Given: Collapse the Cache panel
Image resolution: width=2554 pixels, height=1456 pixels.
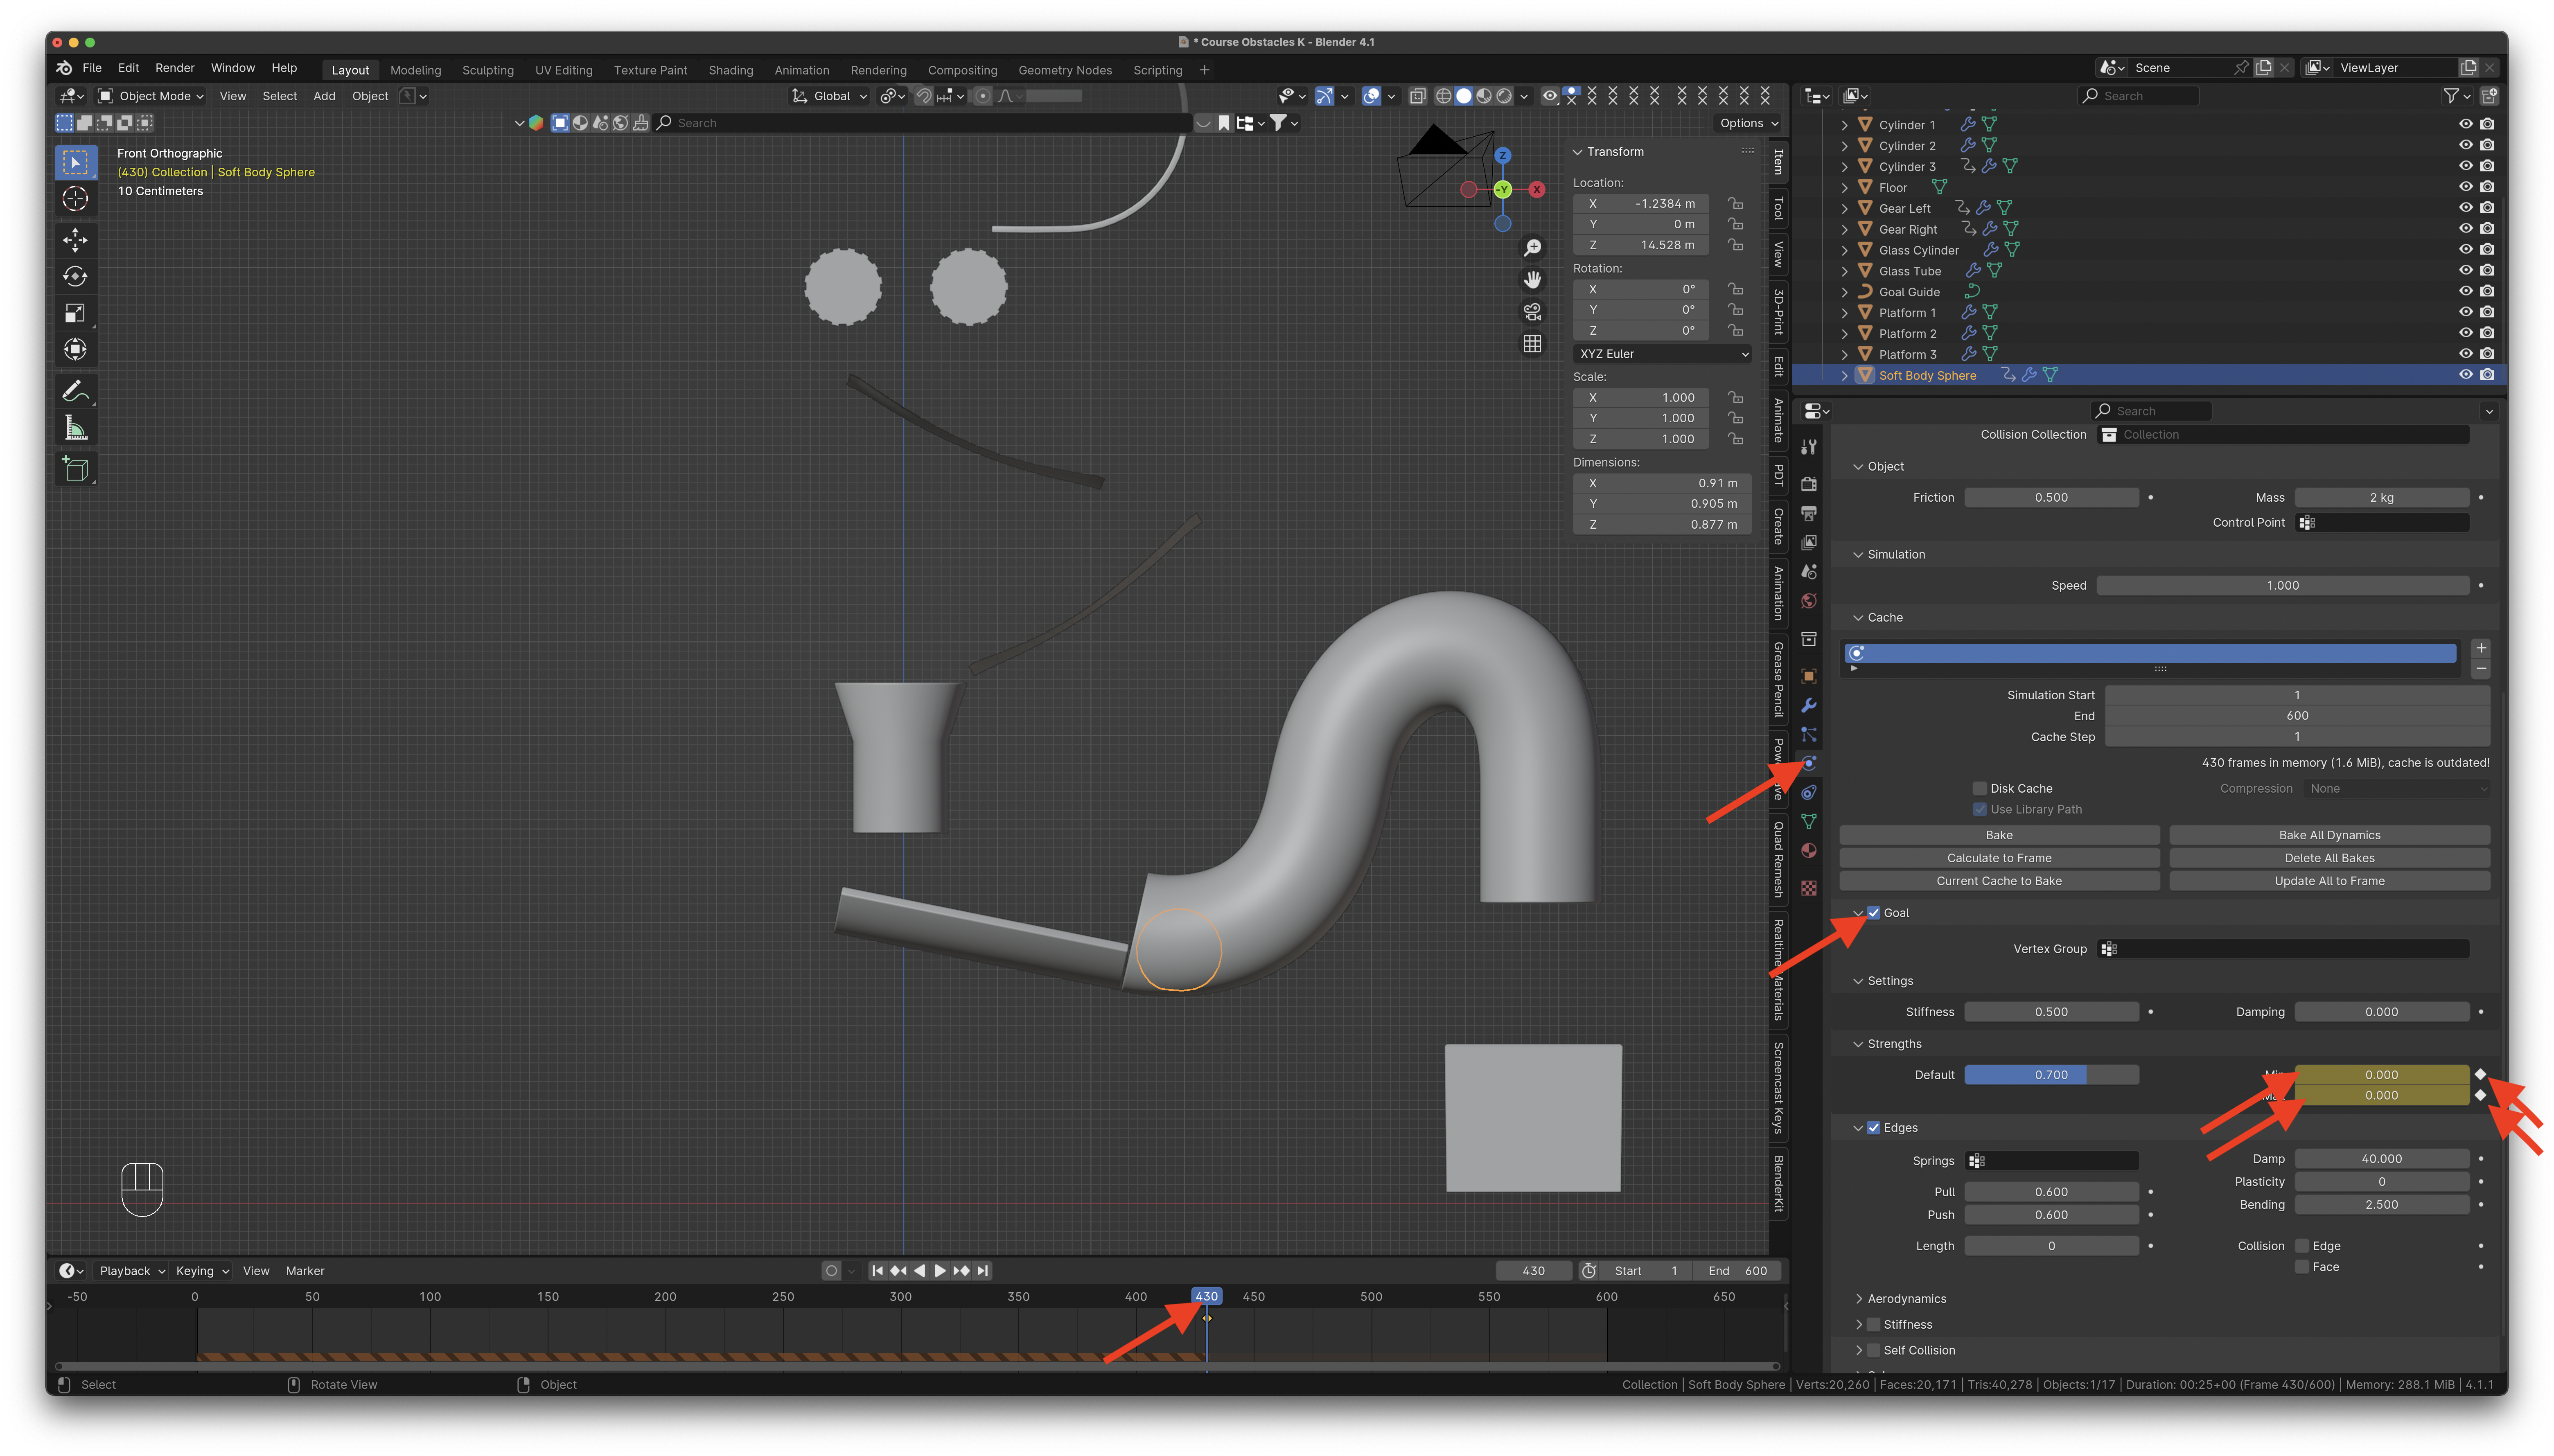Looking at the screenshot, I should coord(1858,618).
